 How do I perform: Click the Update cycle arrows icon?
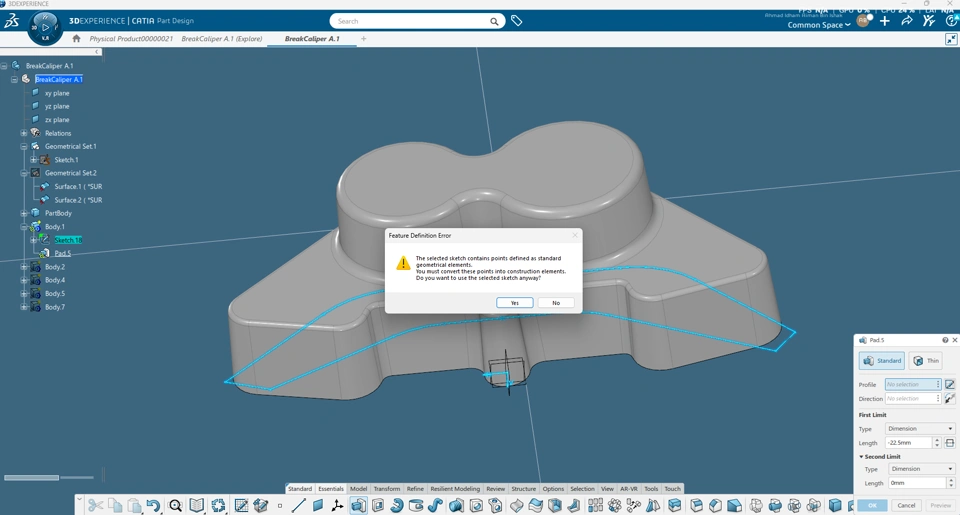coord(219,505)
